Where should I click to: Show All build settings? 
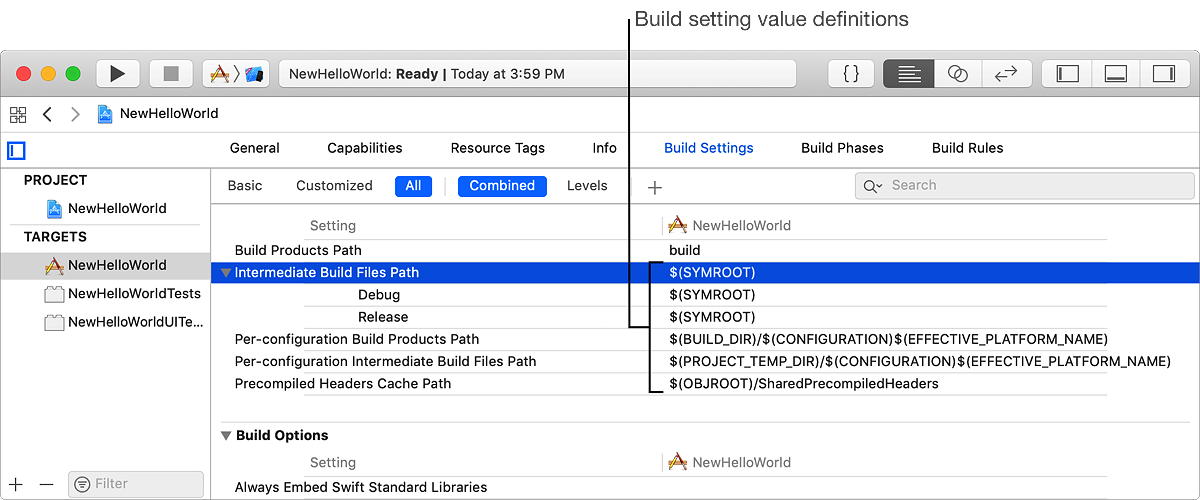coord(413,186)
